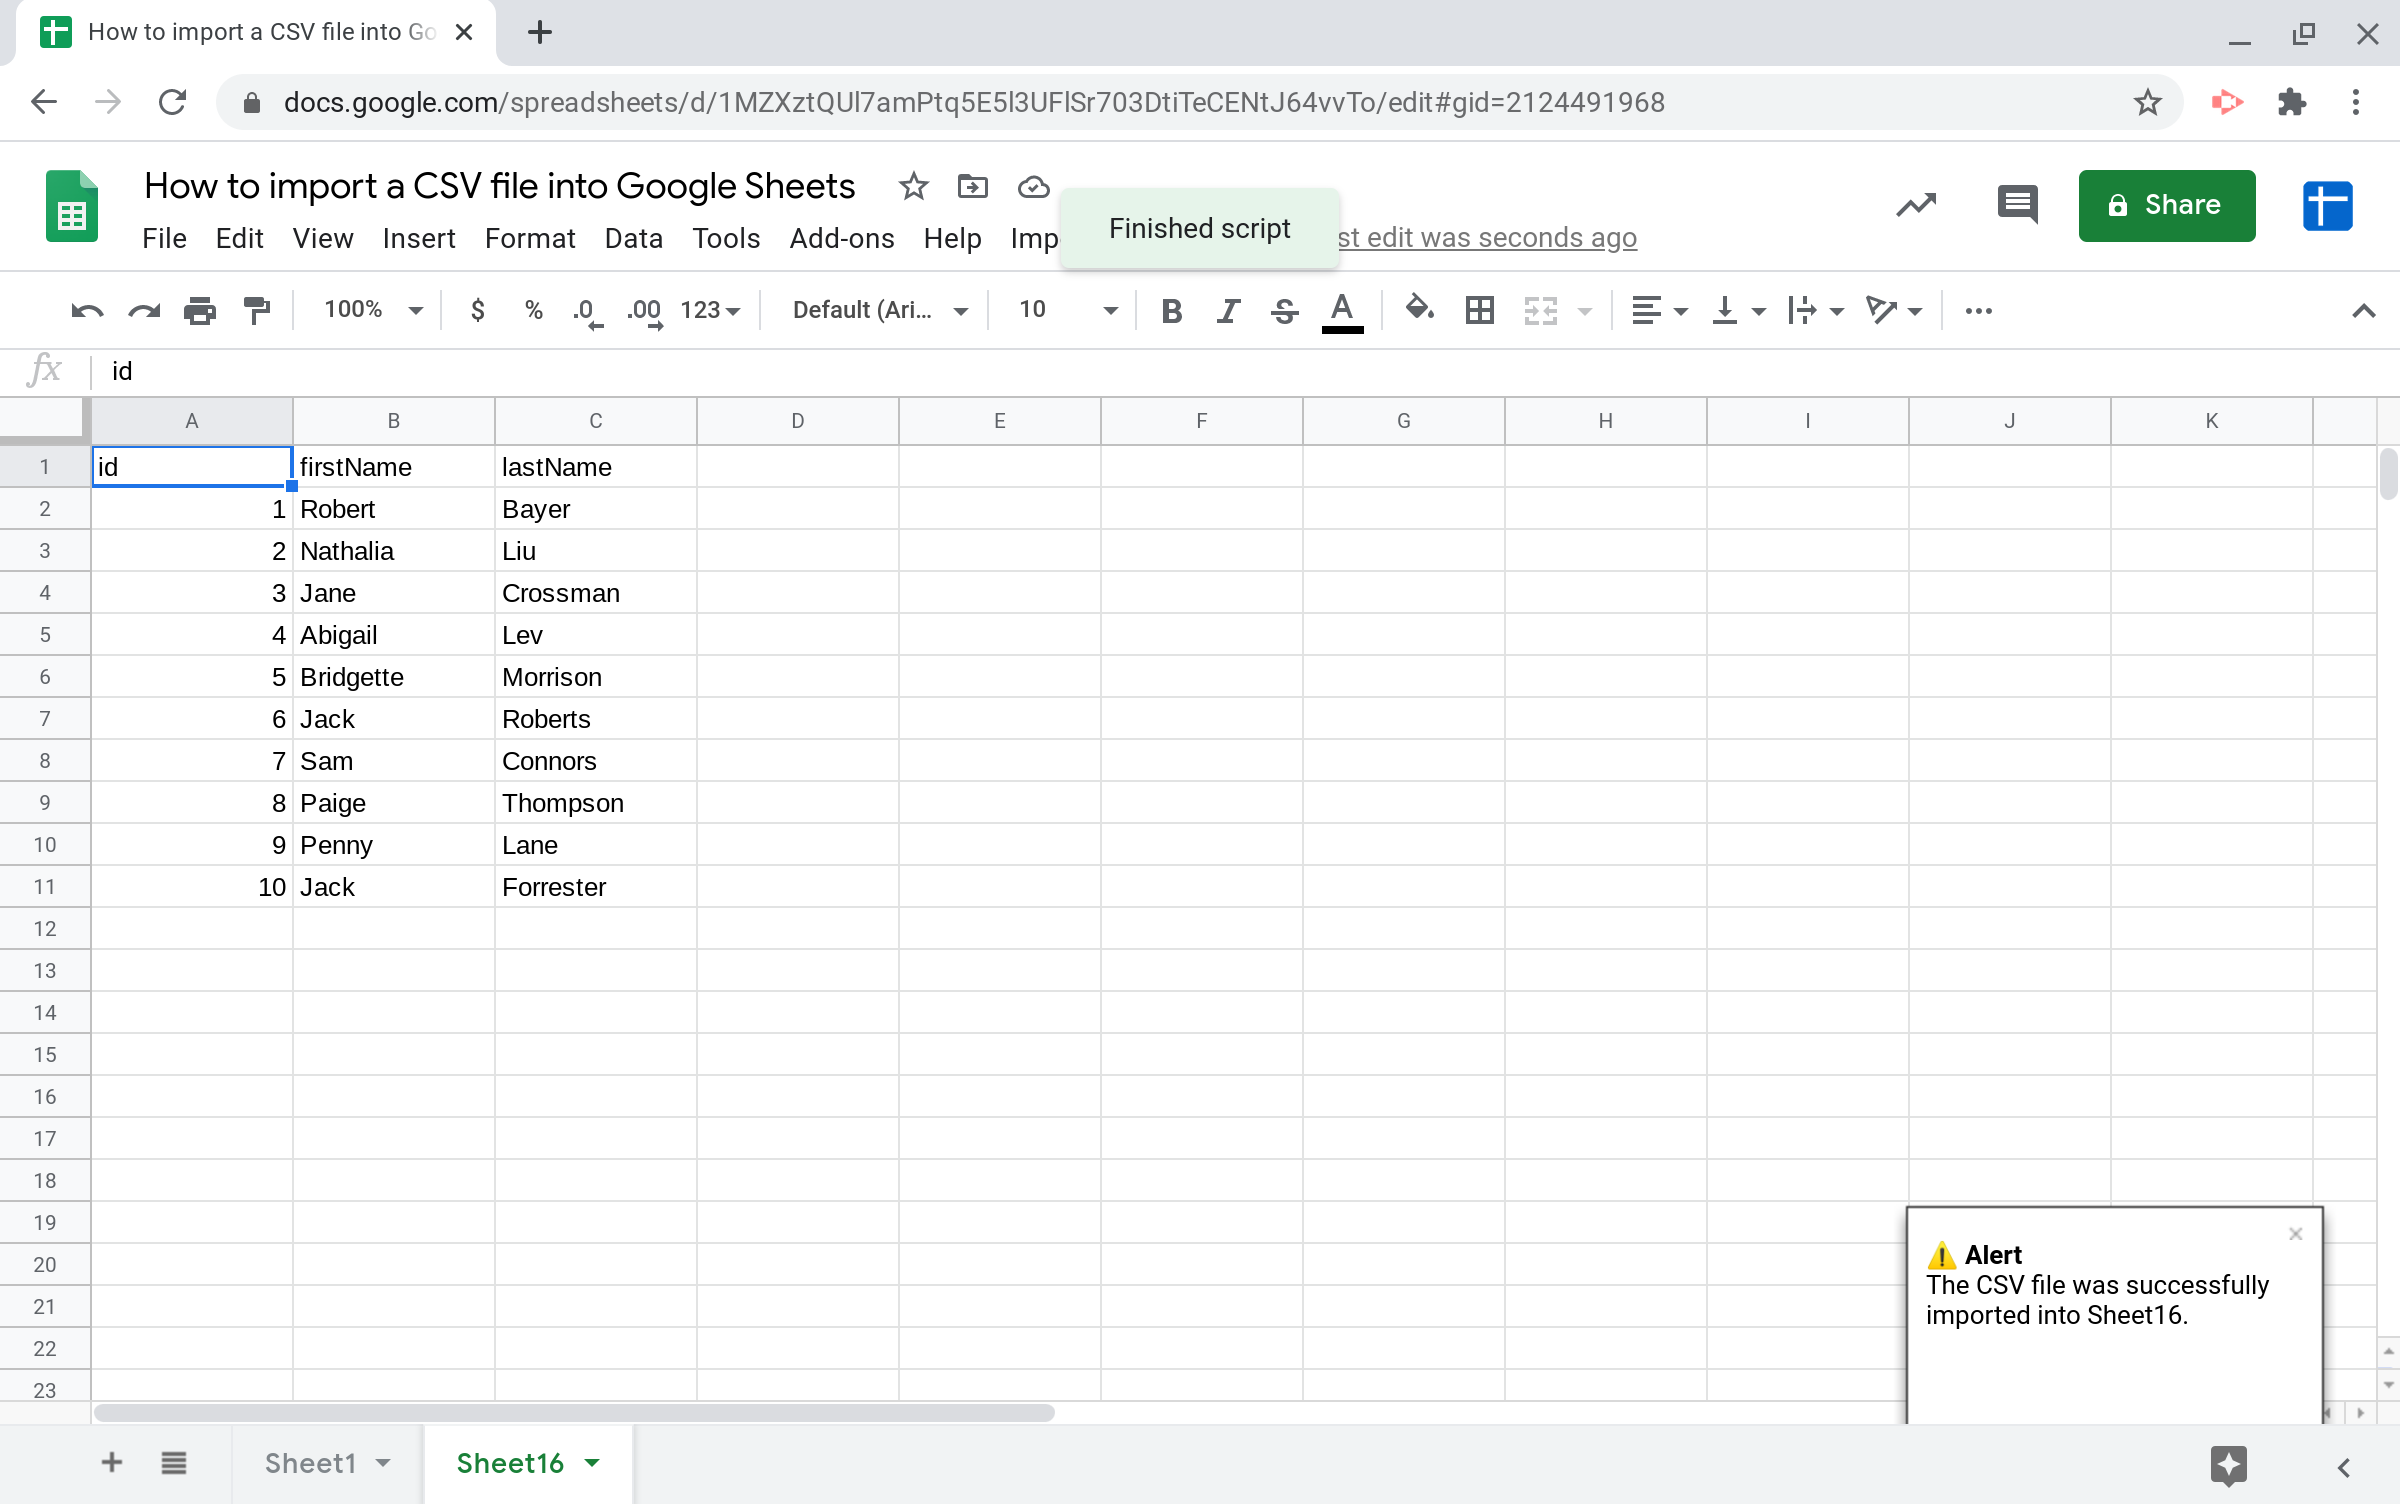
Task: Bookmark this page with star icon
Action: pyautogui.click(x=2147, y=102)
